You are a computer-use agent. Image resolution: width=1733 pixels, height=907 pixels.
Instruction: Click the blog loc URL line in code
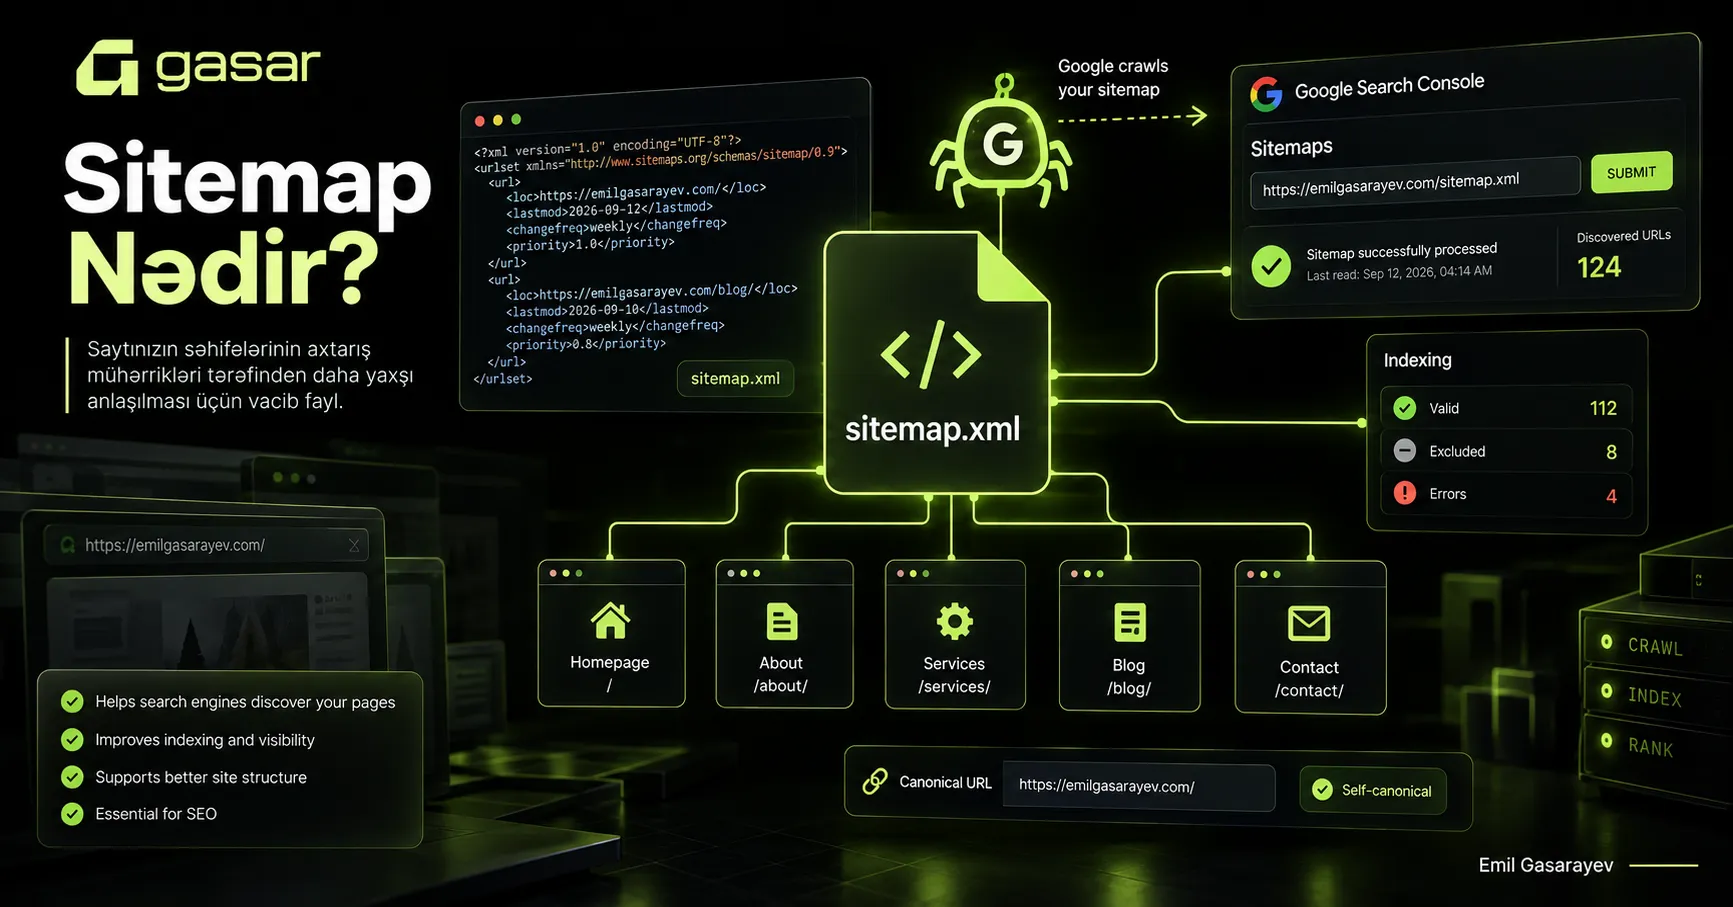point(652,291)
